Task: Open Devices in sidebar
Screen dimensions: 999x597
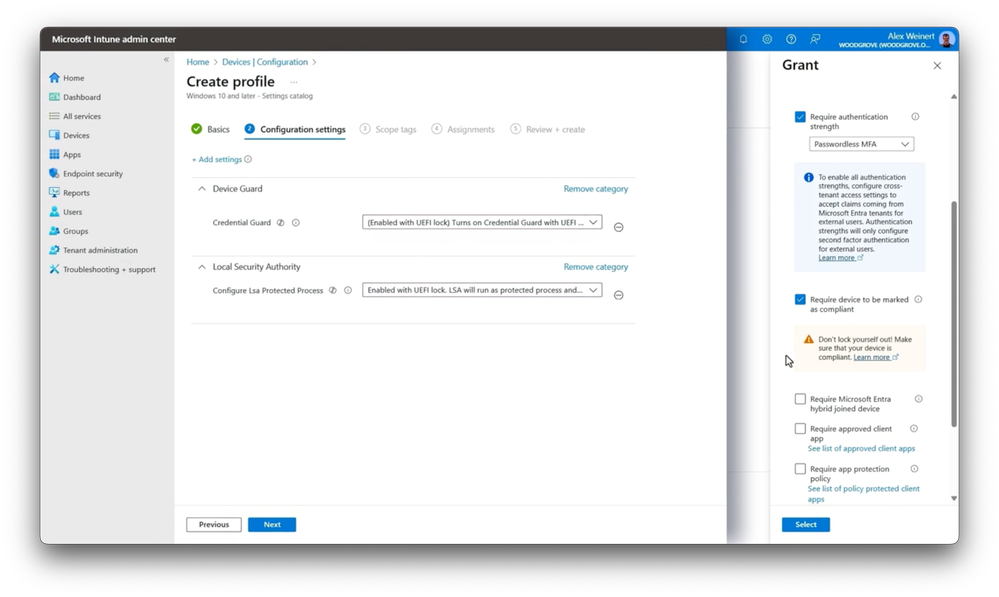Action: pyautogui.click(x=76, y=135)
